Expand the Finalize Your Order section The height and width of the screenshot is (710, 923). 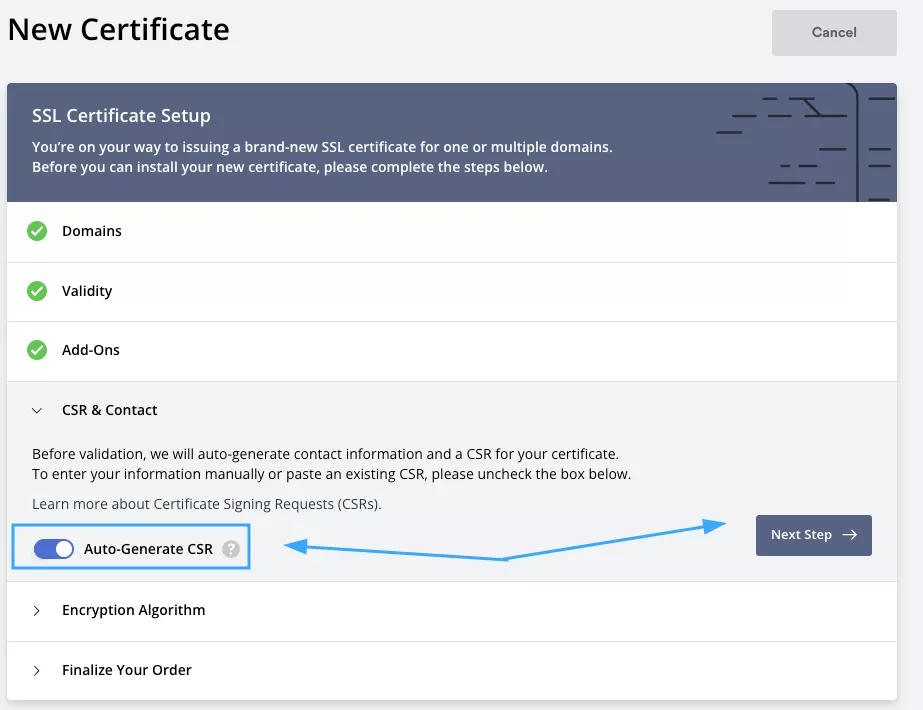click(37, 670)
